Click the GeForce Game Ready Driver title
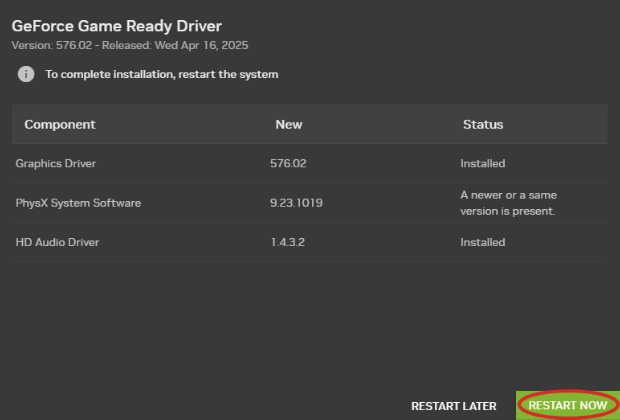This screenshot has width=620, height=420. (117, 26)
